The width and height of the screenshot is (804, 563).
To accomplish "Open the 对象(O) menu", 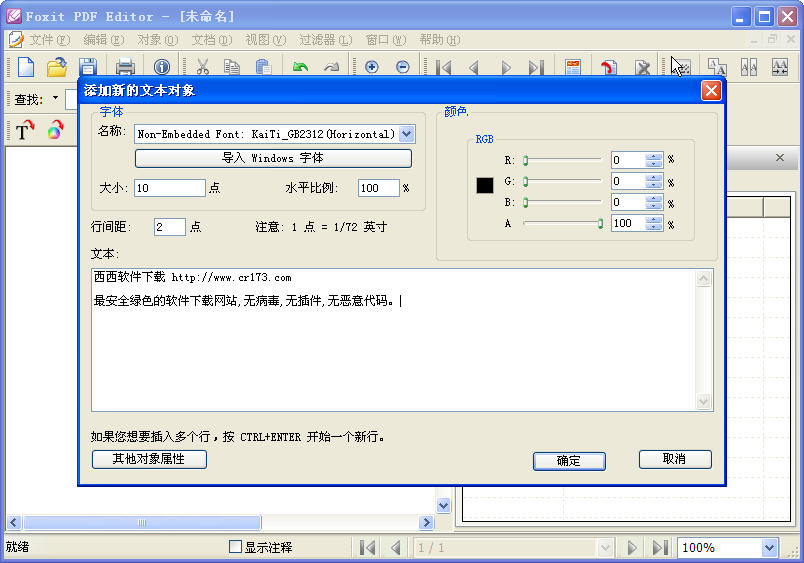I will pyautogui.click(x=157, y=39).
